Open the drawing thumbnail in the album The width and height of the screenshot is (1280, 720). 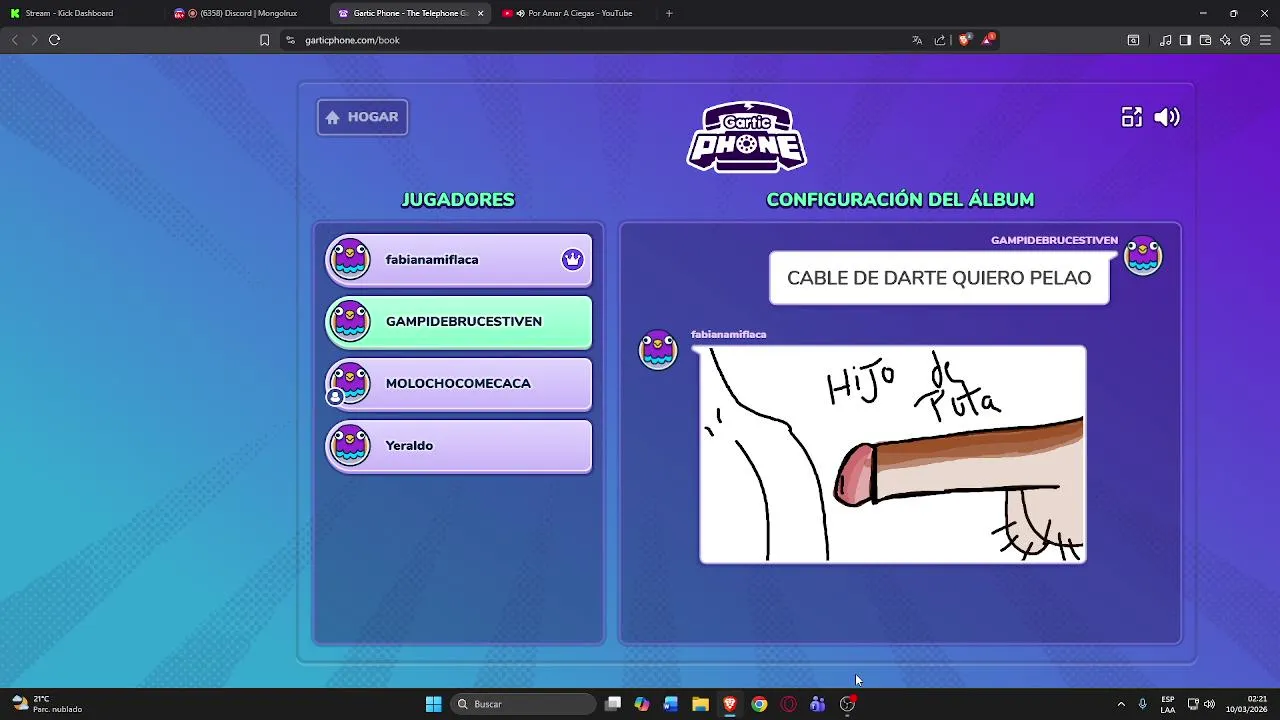892,455
